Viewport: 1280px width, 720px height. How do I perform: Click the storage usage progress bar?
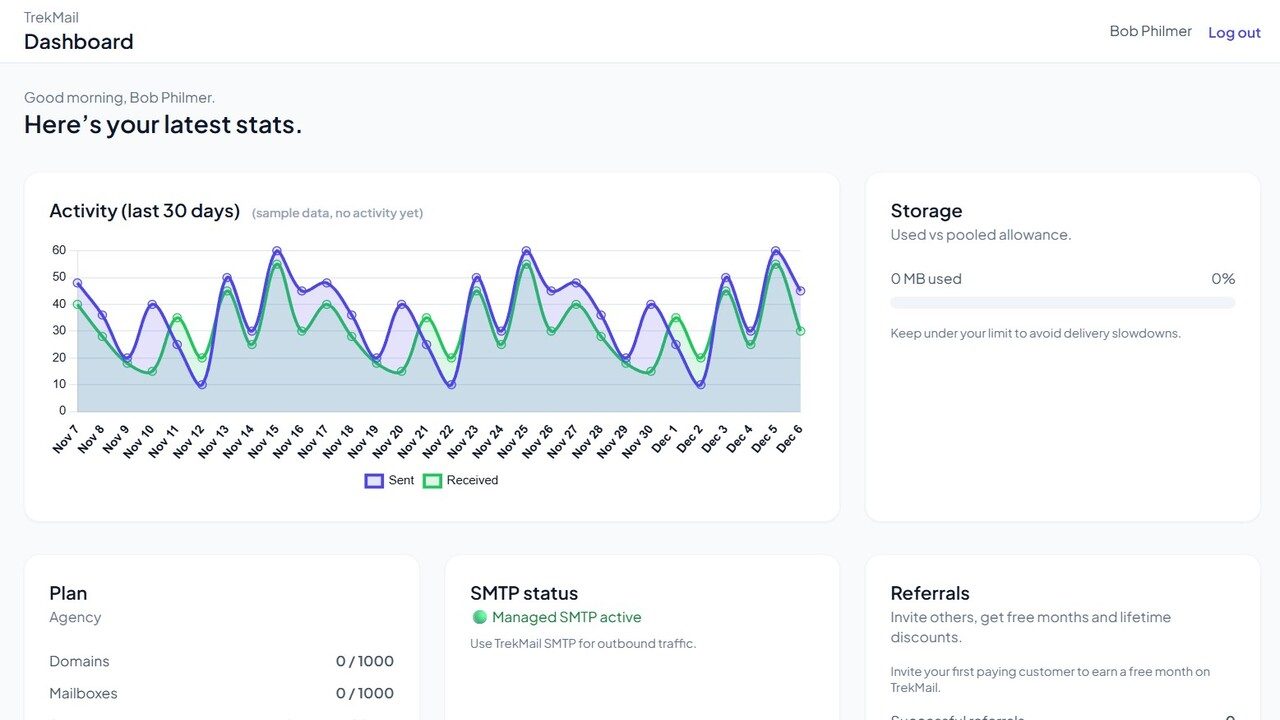pyautogui.click(x=1062, y=303)
